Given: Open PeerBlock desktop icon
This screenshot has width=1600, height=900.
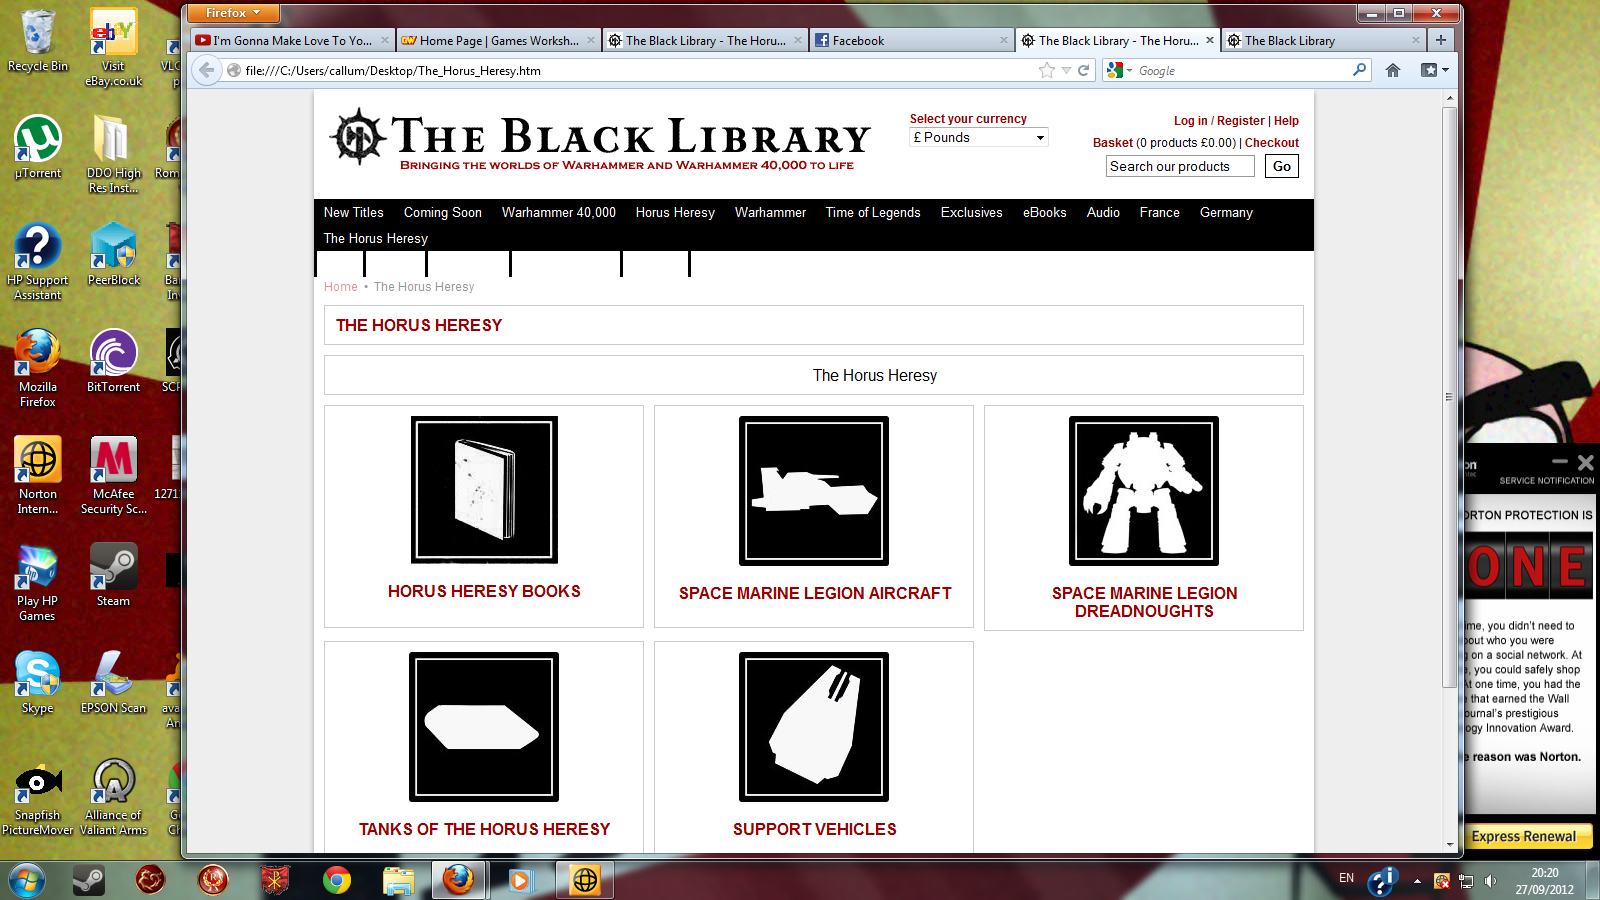Looking at the screenshot, I should 114,254.
